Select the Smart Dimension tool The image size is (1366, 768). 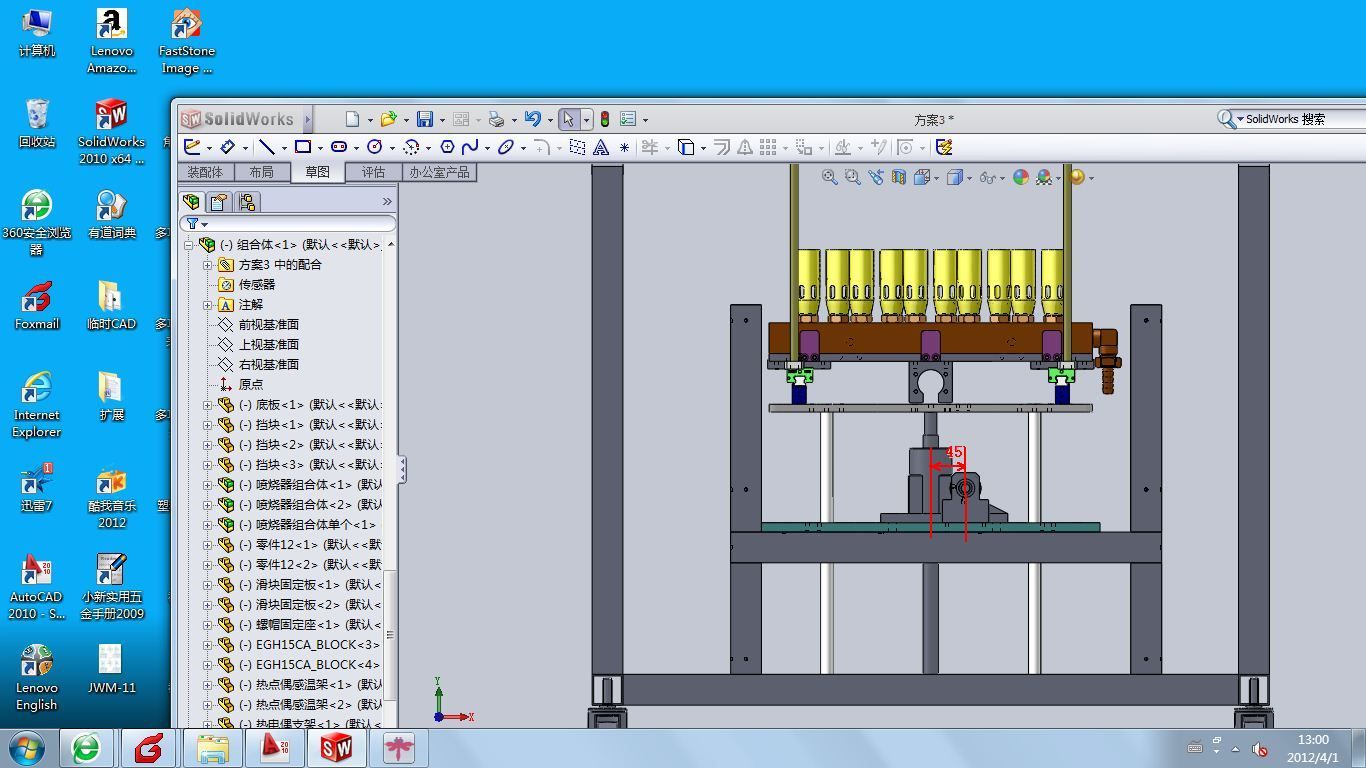(x=228, y=147)
